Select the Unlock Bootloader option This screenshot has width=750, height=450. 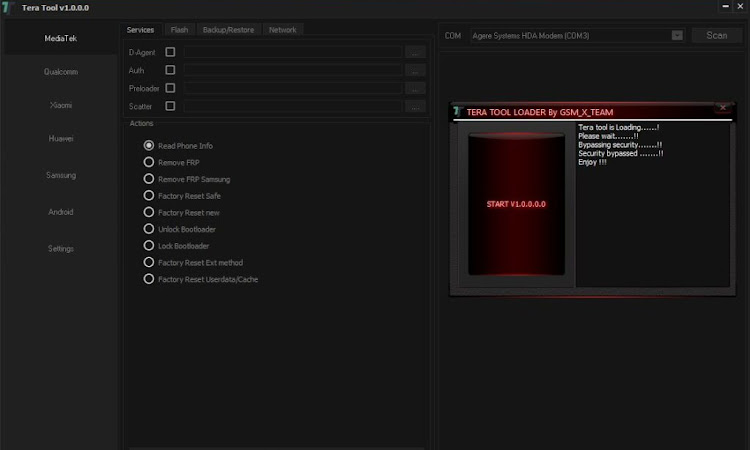pyautogui.click(x=149, y=229)
